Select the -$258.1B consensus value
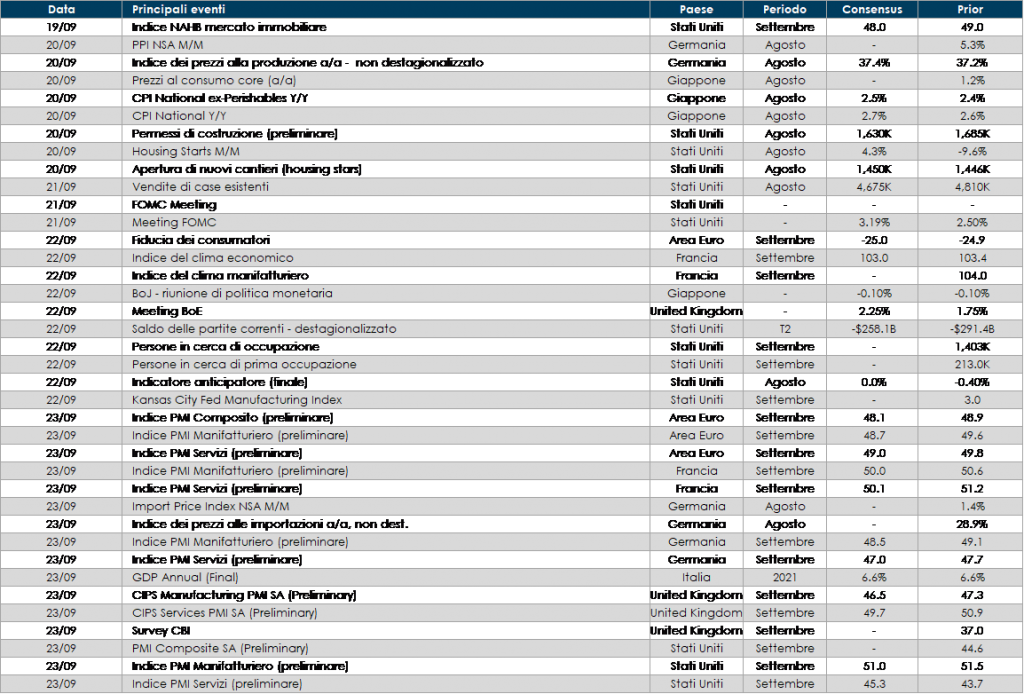The width and height of the screenshot is (1024, 694). tap(872, 329)
